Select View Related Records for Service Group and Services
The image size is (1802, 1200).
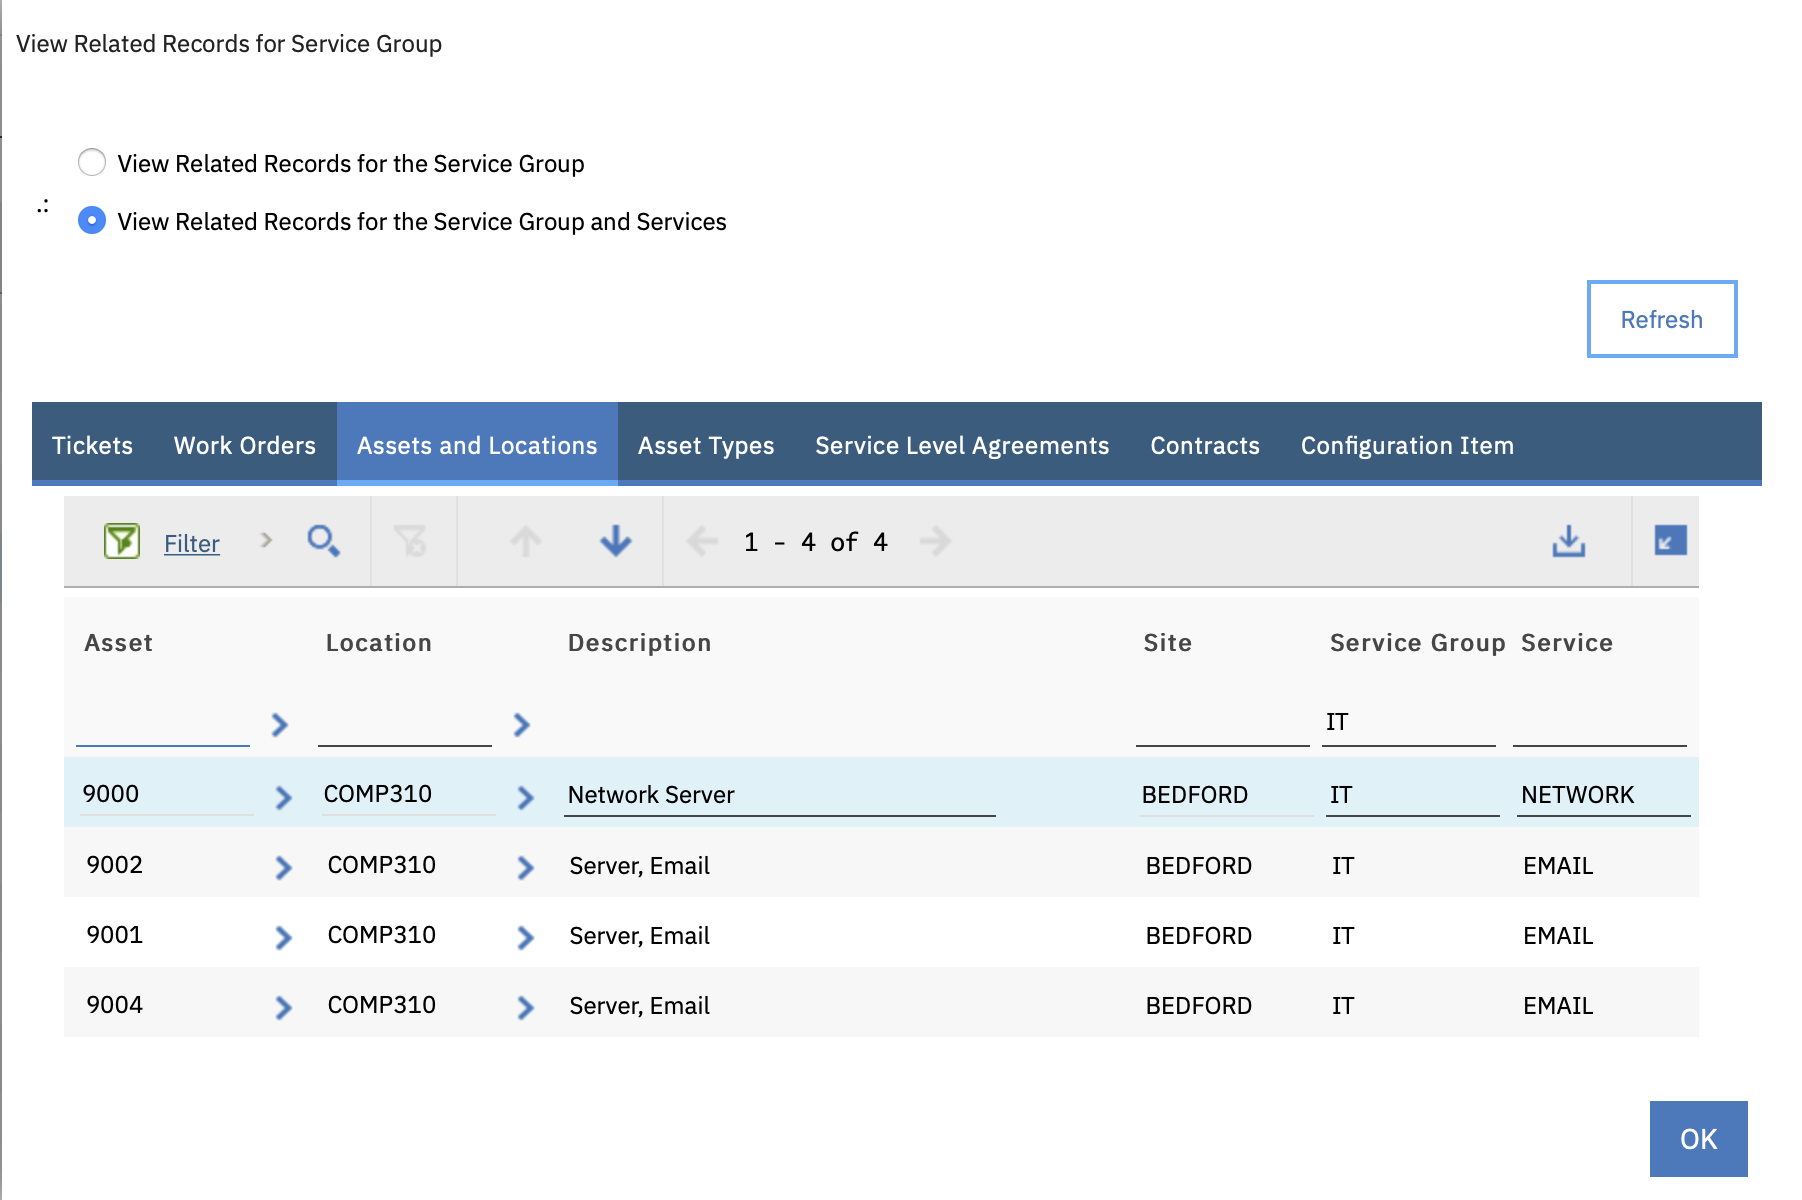[x=92, y=221]
